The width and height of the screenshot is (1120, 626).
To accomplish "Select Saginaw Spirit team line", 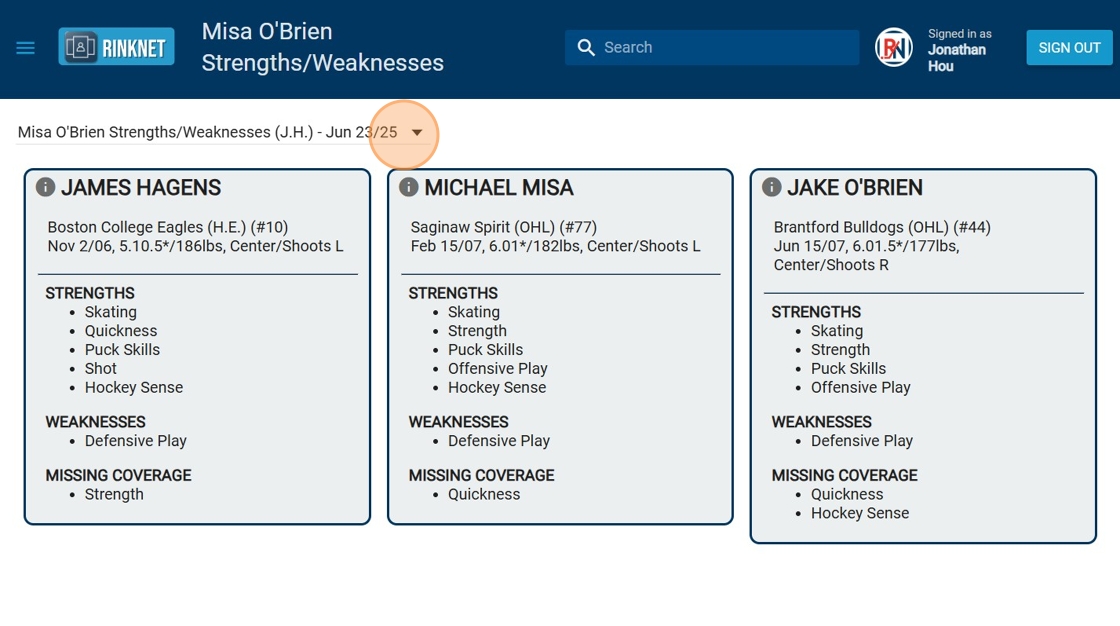I will tap(504, 227).
